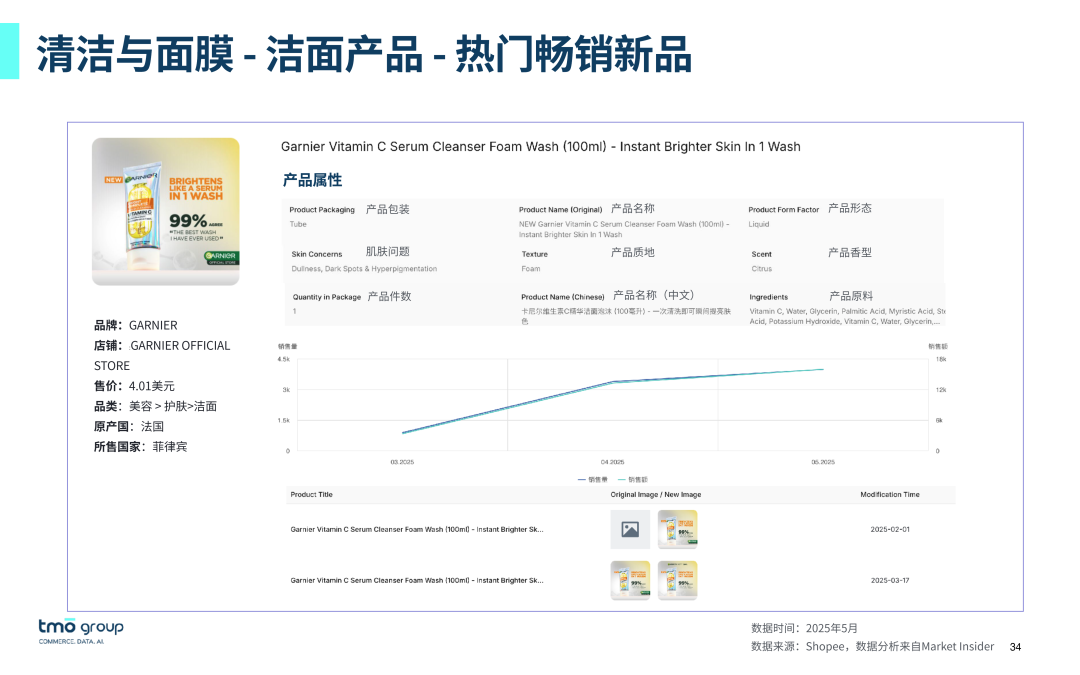Click the Garnier cleanser main product image
Screen dimensions: 1080x675
(166, 211)
